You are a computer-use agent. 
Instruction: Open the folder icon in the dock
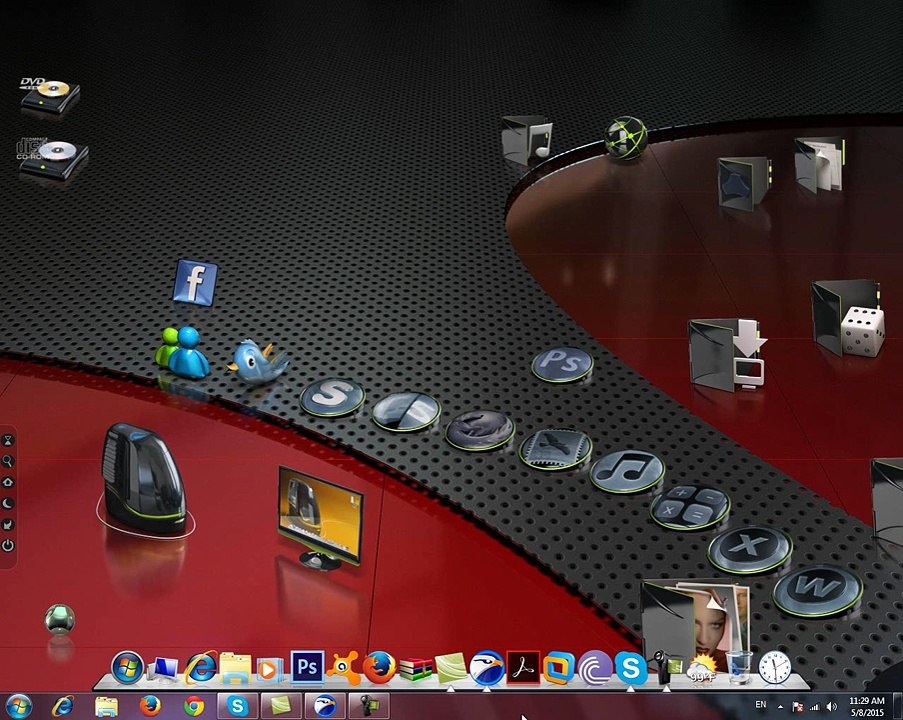tap(235, 669)
